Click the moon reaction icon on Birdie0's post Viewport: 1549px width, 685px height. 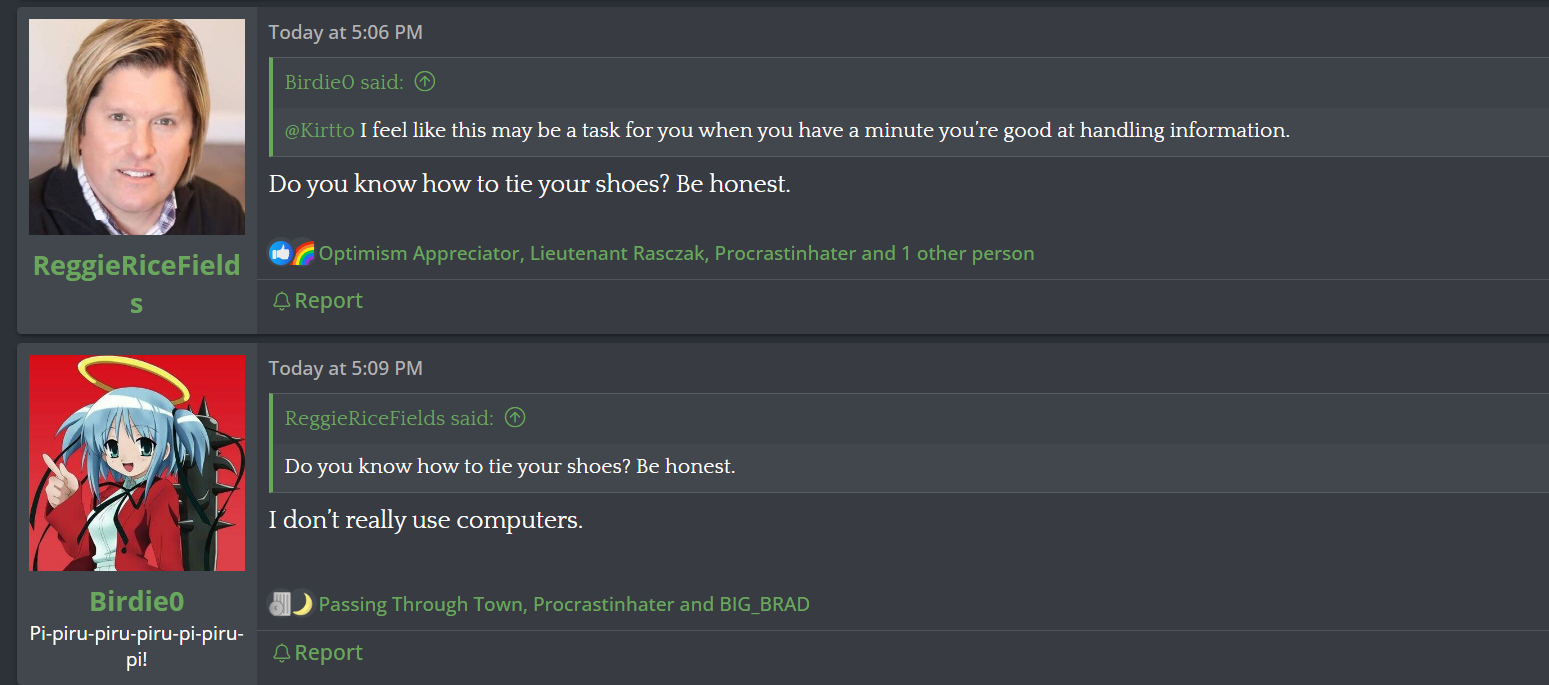point(302,604)
